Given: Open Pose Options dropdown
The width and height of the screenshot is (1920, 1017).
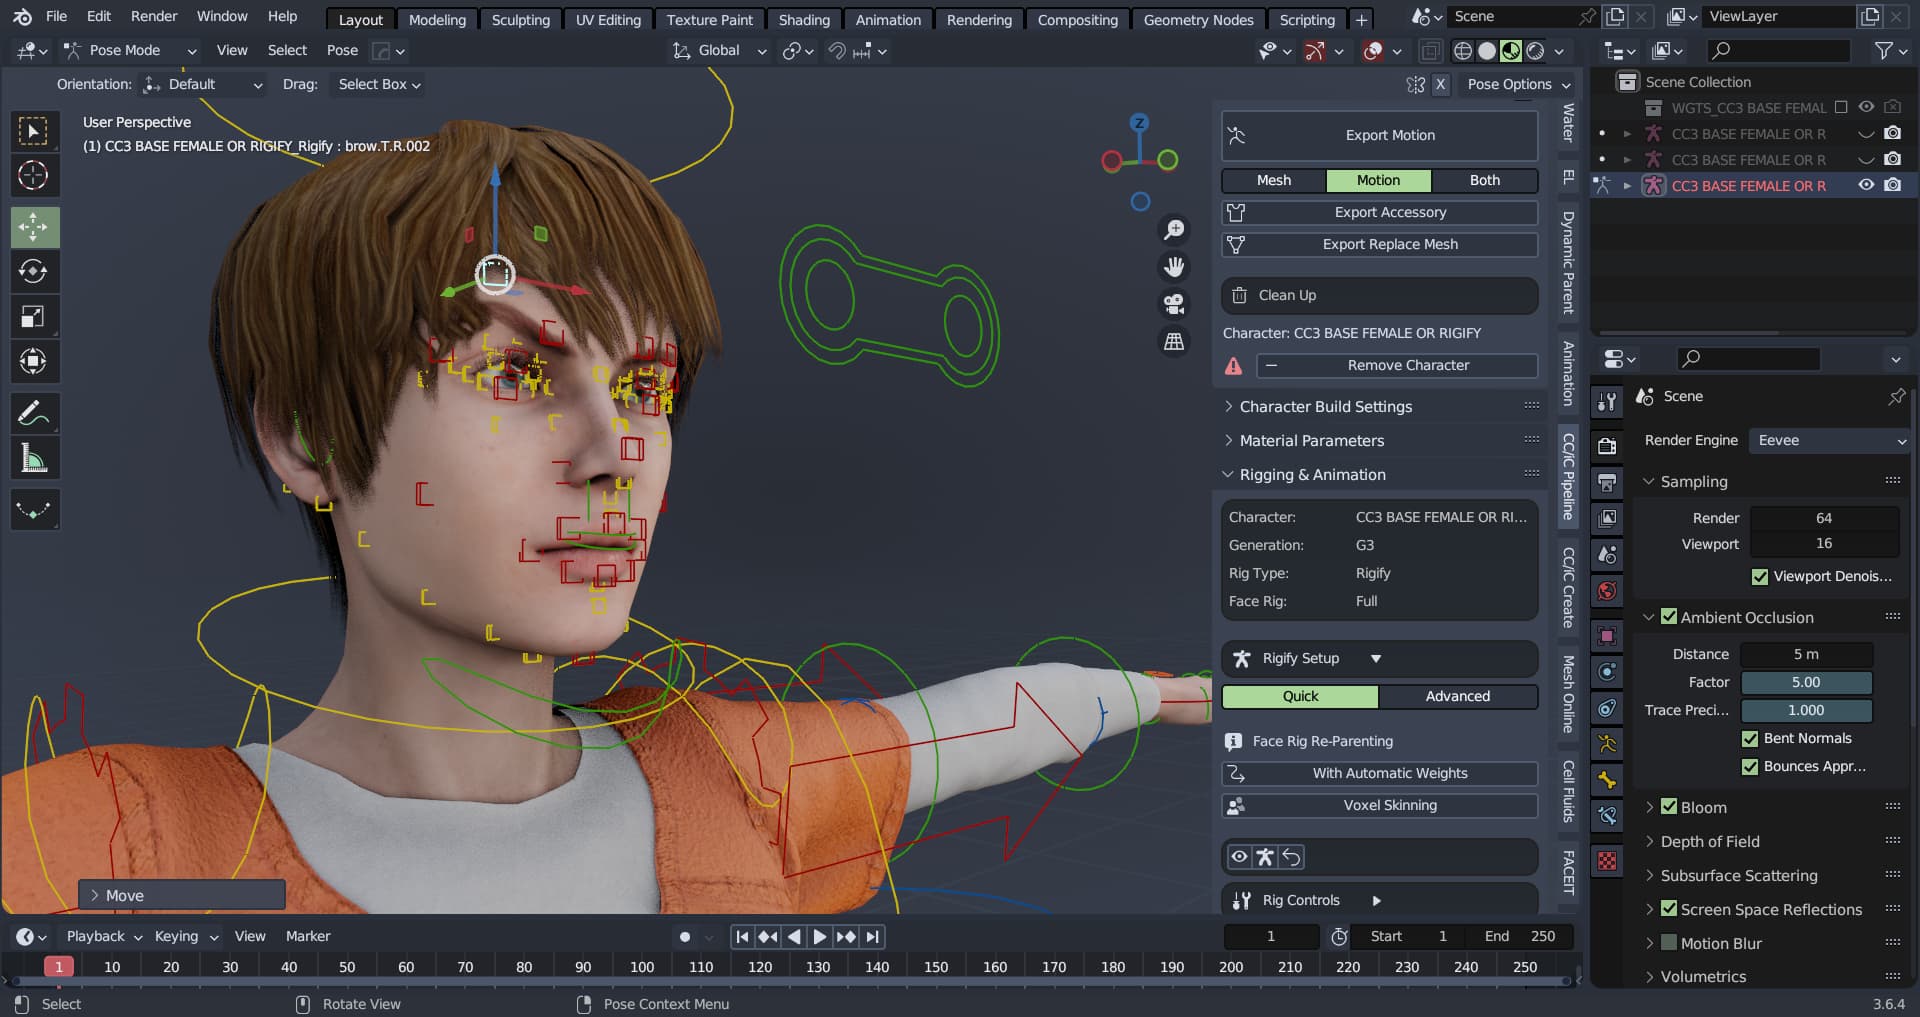Looking at the screenshot, I should point(1518,85).
